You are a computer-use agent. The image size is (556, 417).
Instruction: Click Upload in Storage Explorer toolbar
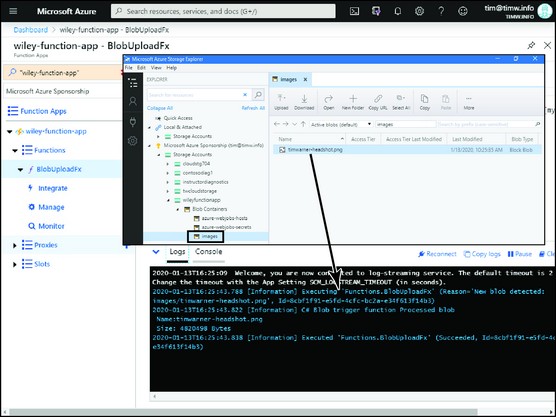coord(281,102)
